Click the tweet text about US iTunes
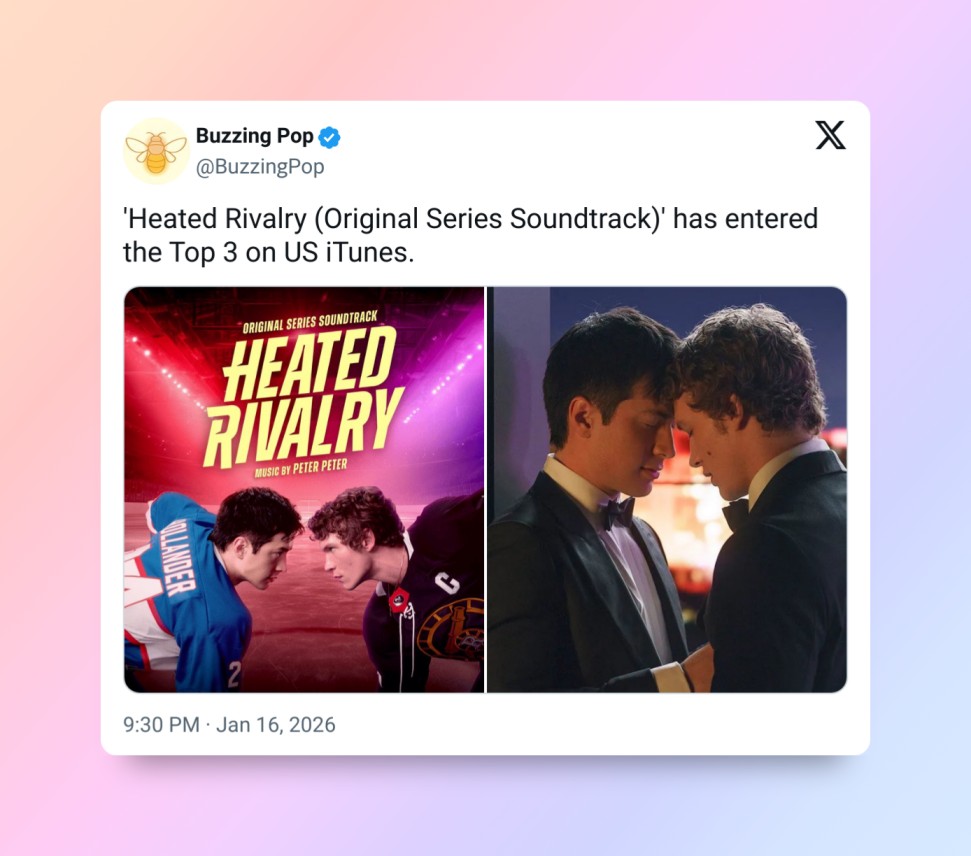The height and width of the screenshot is (856, 971). tap(471, 235)
